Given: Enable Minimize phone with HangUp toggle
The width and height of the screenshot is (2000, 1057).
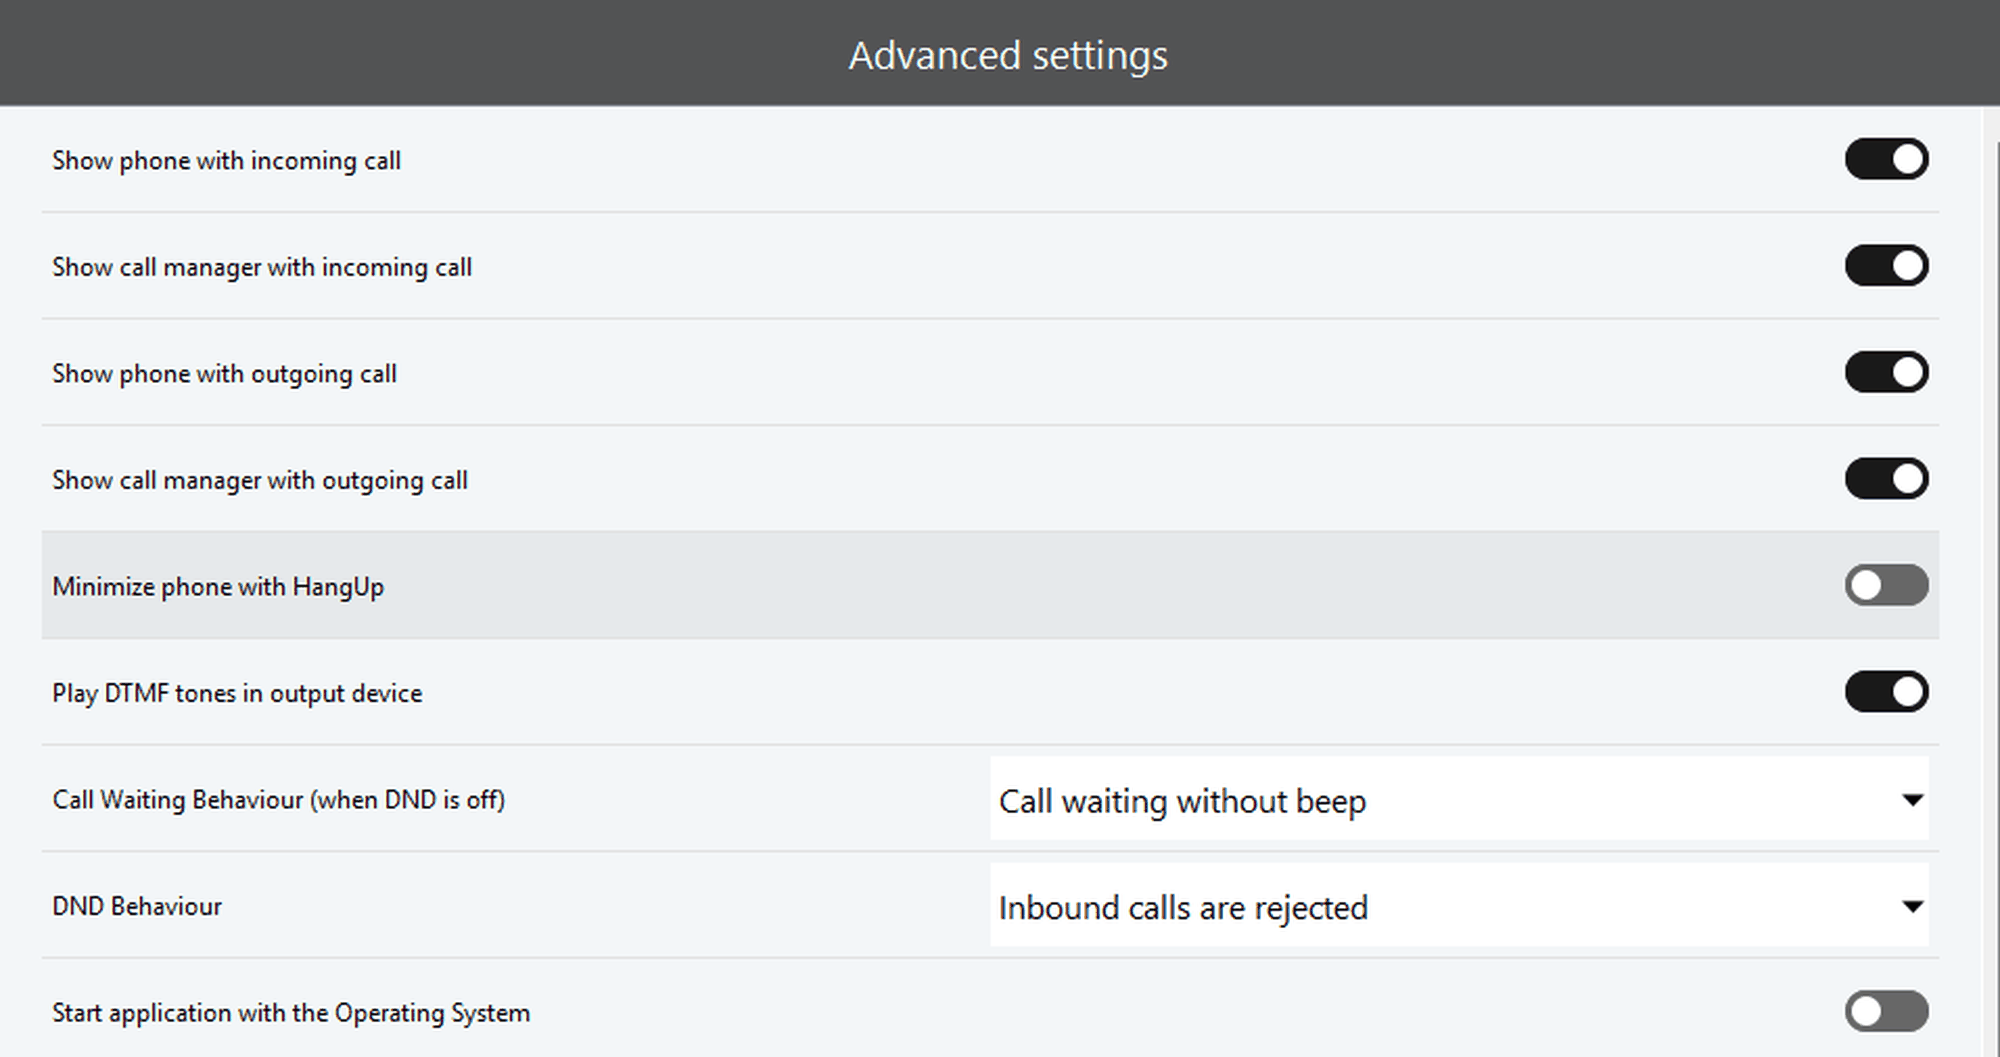Looking at the screenshot, I should (x=1886, y=586).
